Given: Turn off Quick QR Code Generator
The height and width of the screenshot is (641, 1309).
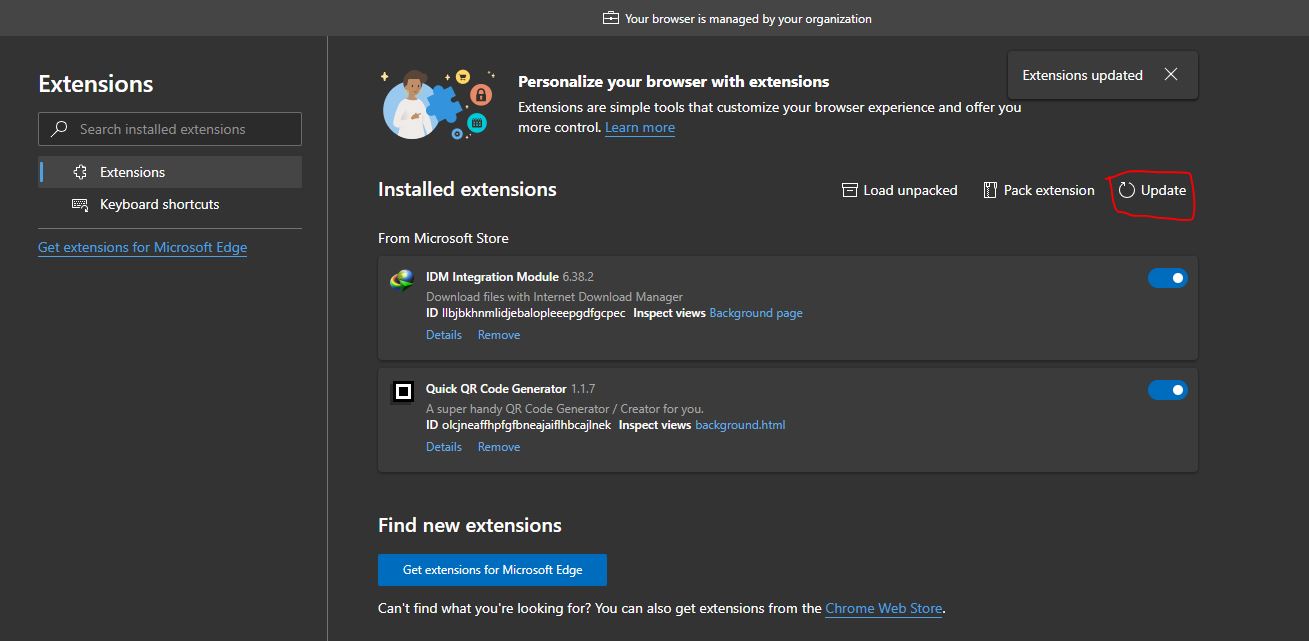Looking at the screenshot, I should point(1167,389).
